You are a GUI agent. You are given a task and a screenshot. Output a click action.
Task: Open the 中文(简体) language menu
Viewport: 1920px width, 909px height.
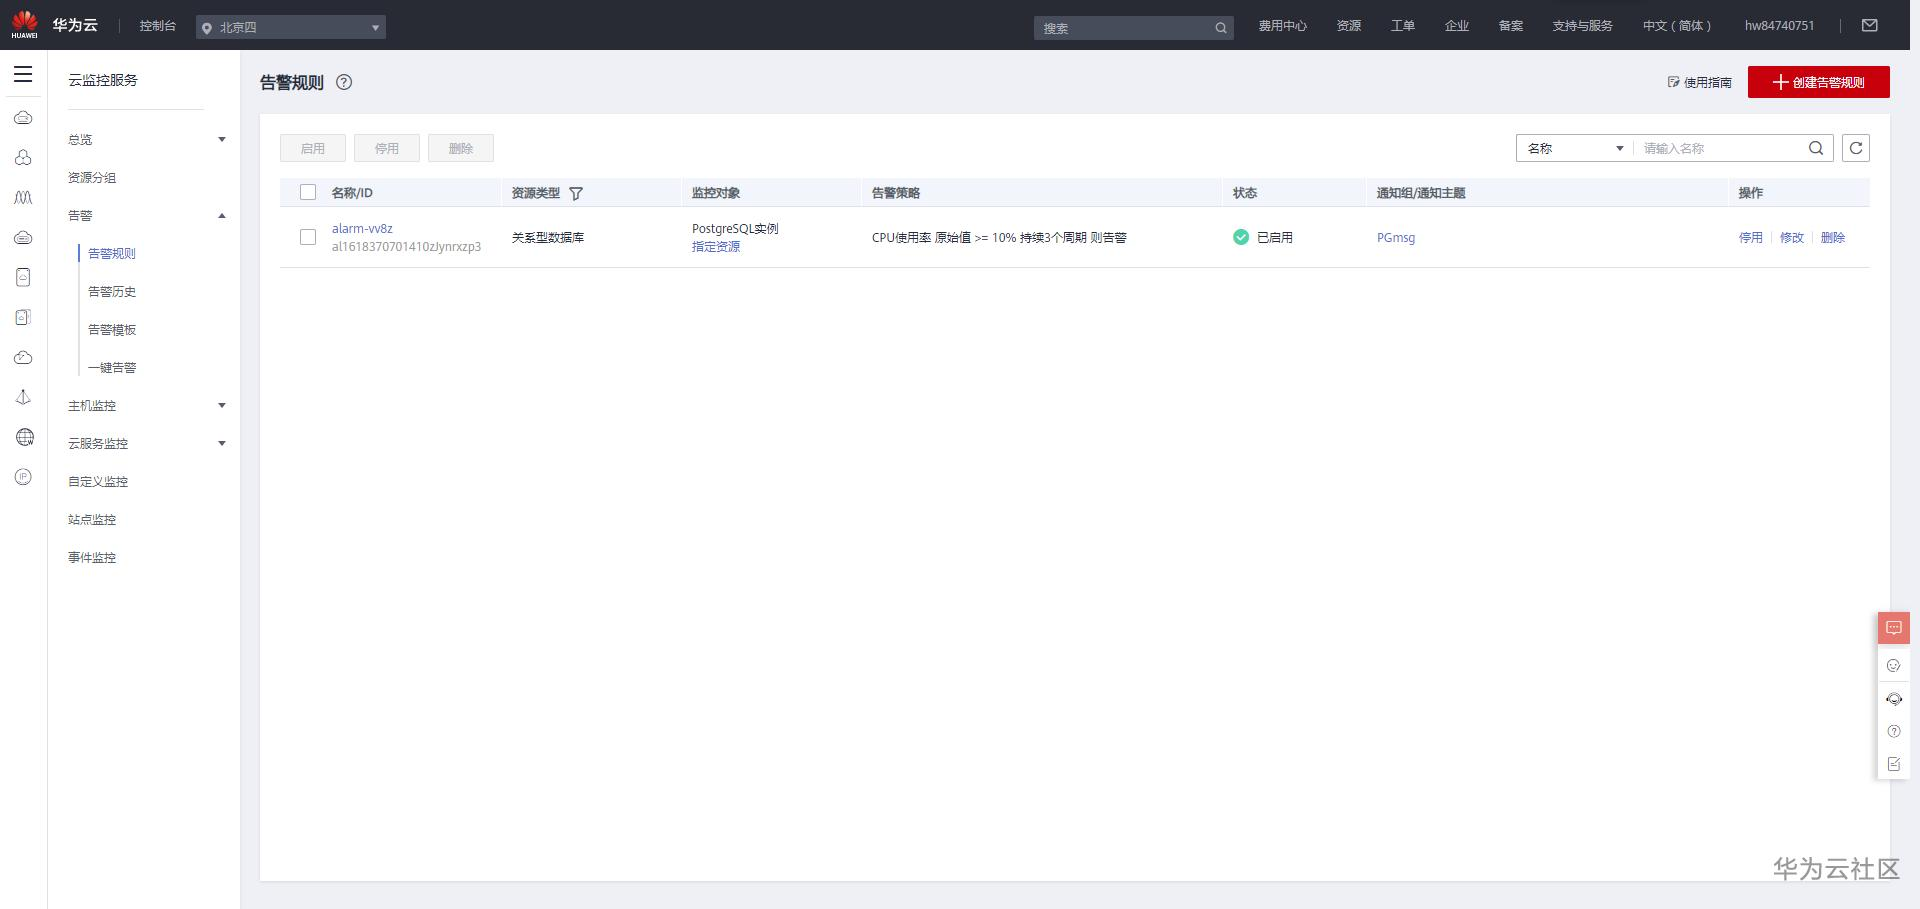[x=1677, y=26]
